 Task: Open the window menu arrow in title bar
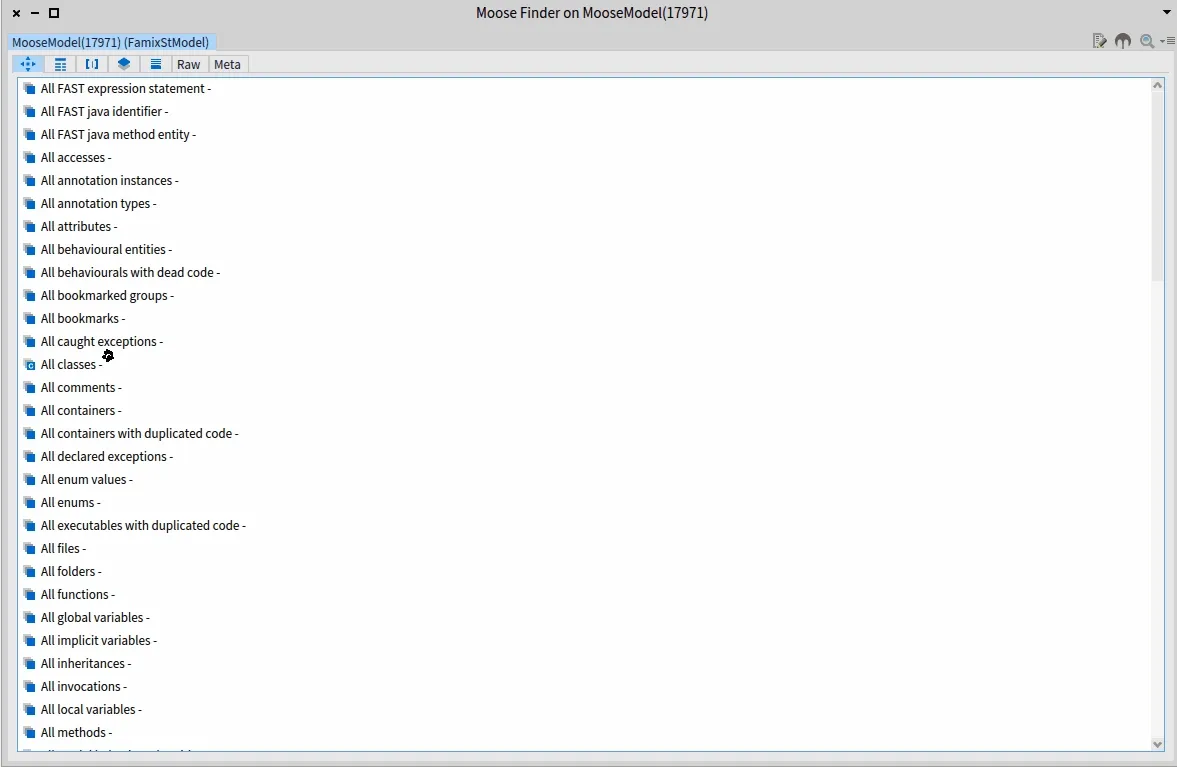[x=1166, y=13]
